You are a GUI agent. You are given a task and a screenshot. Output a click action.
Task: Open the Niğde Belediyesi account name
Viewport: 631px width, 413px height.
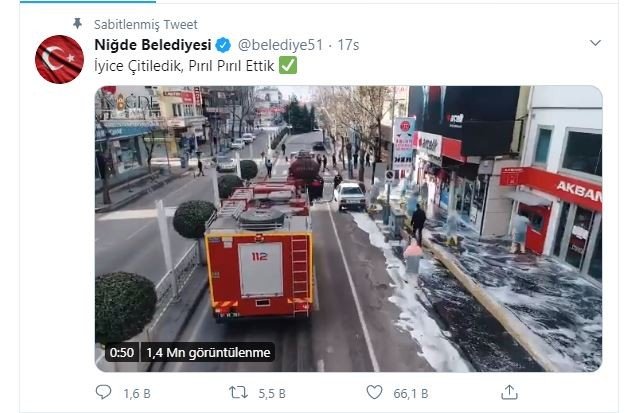(153, 45)
